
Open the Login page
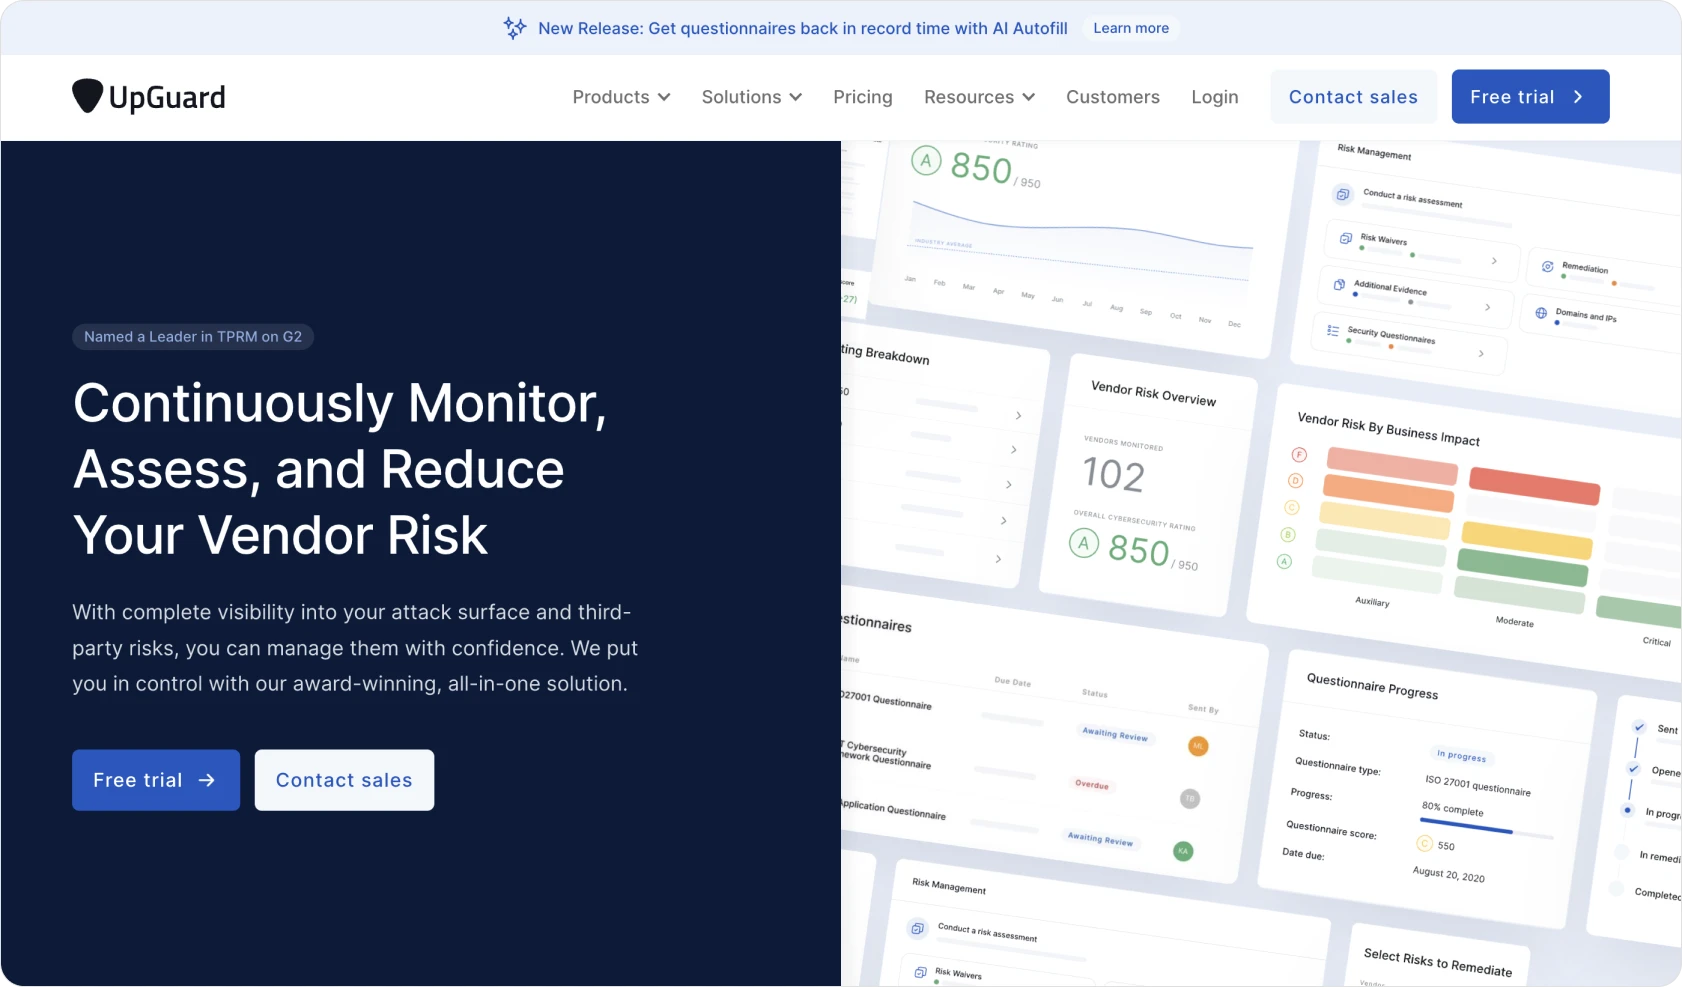pos(1214,97)
